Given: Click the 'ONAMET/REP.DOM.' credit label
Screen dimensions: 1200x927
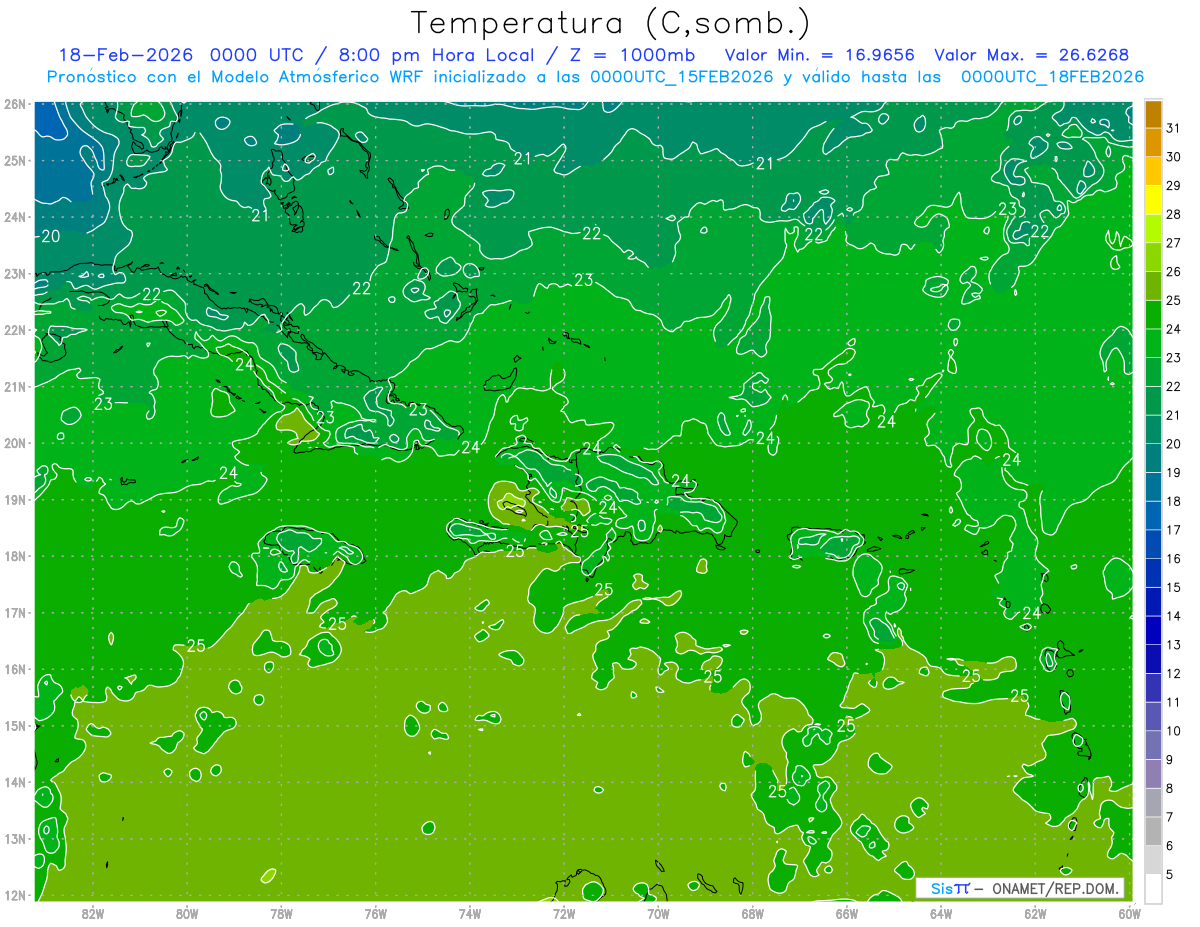Looking at the screenshot, I should point(1054,888).
